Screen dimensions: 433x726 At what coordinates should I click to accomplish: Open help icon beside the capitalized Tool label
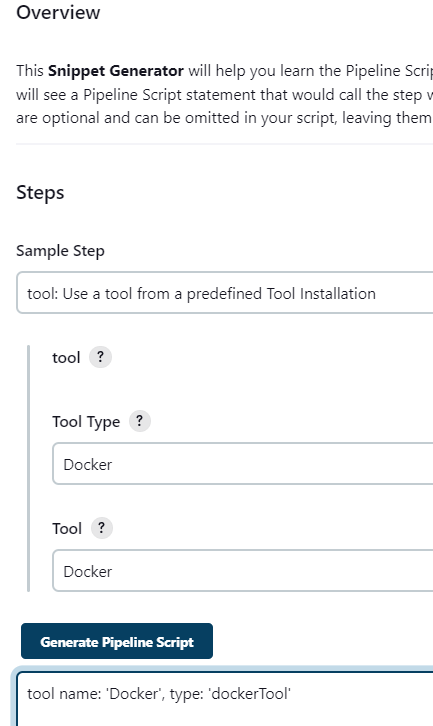point(101,528)
